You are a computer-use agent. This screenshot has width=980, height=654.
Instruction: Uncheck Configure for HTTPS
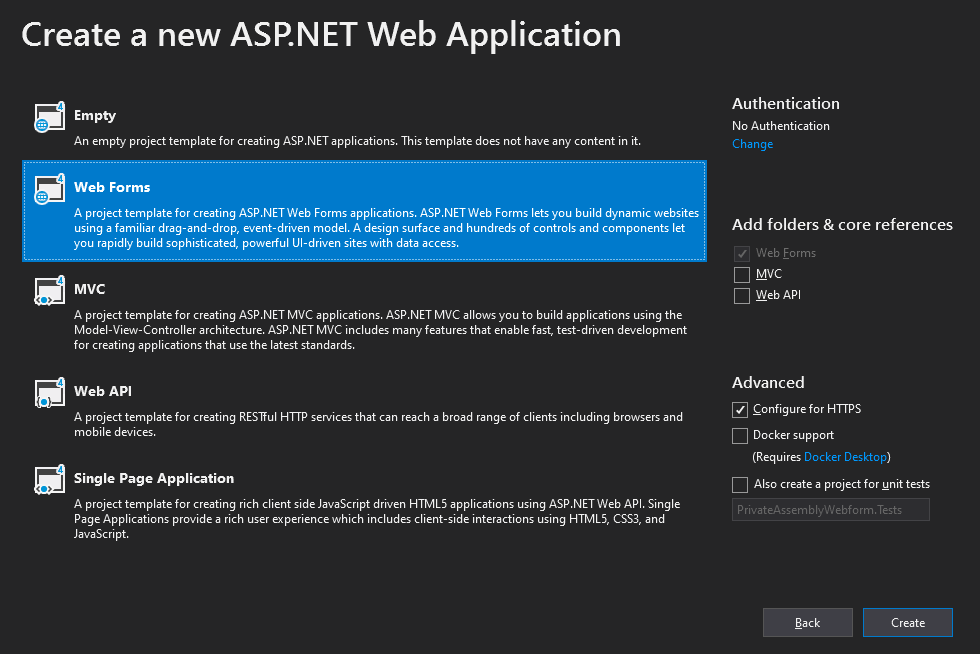tap(741, 410)
